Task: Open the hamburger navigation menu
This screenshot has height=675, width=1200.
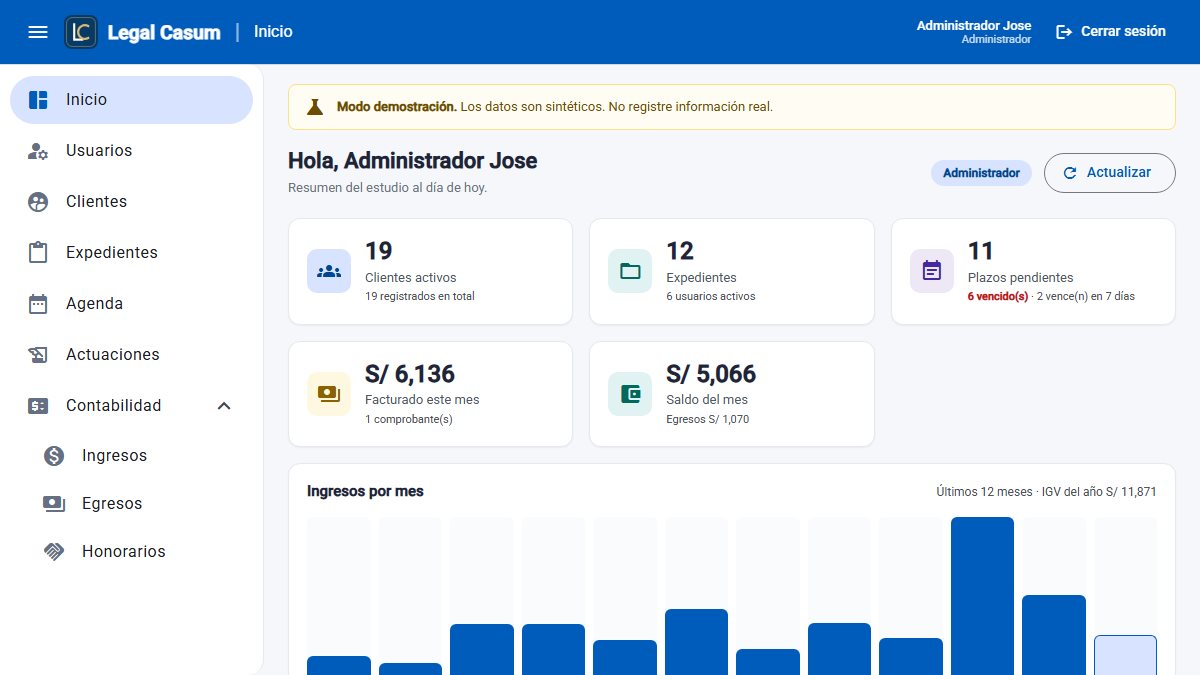Action: click(x=38, y=32)
